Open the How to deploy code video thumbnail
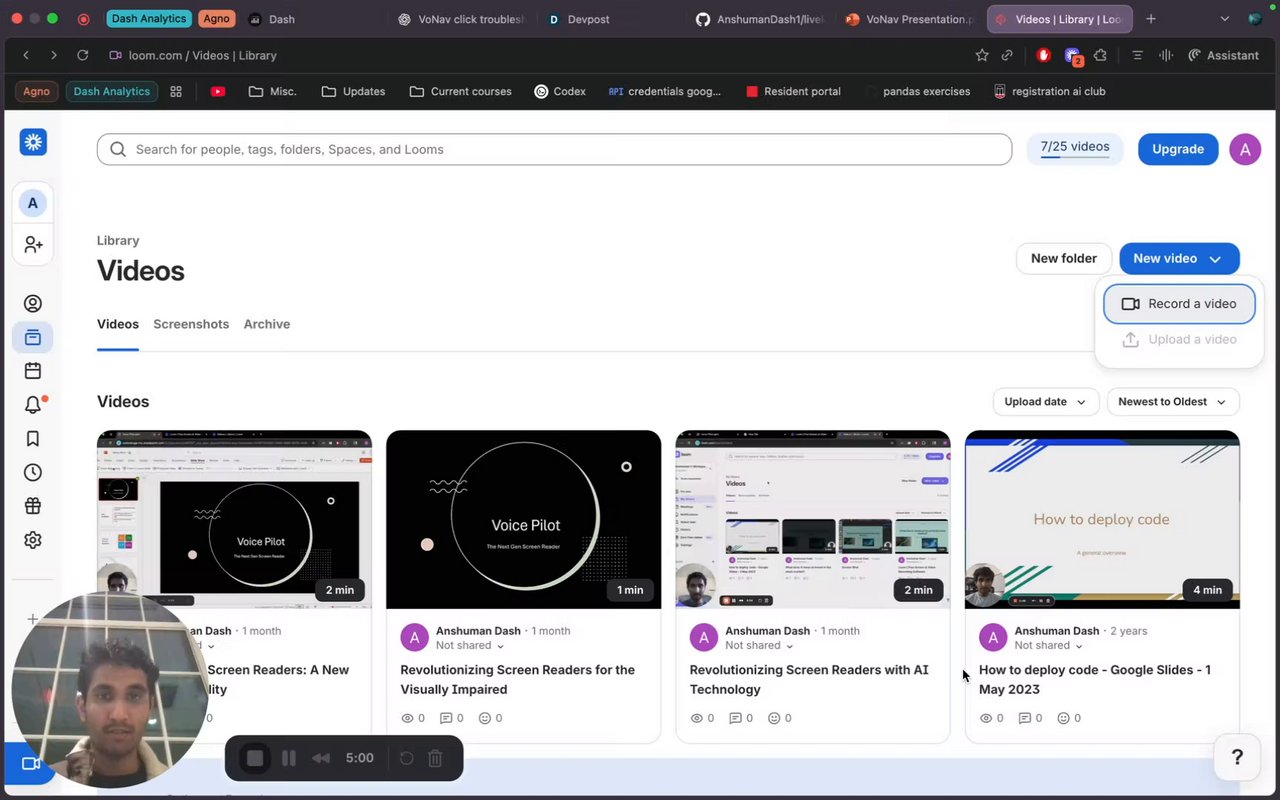1280x800 pixels. click(1102, 519)
